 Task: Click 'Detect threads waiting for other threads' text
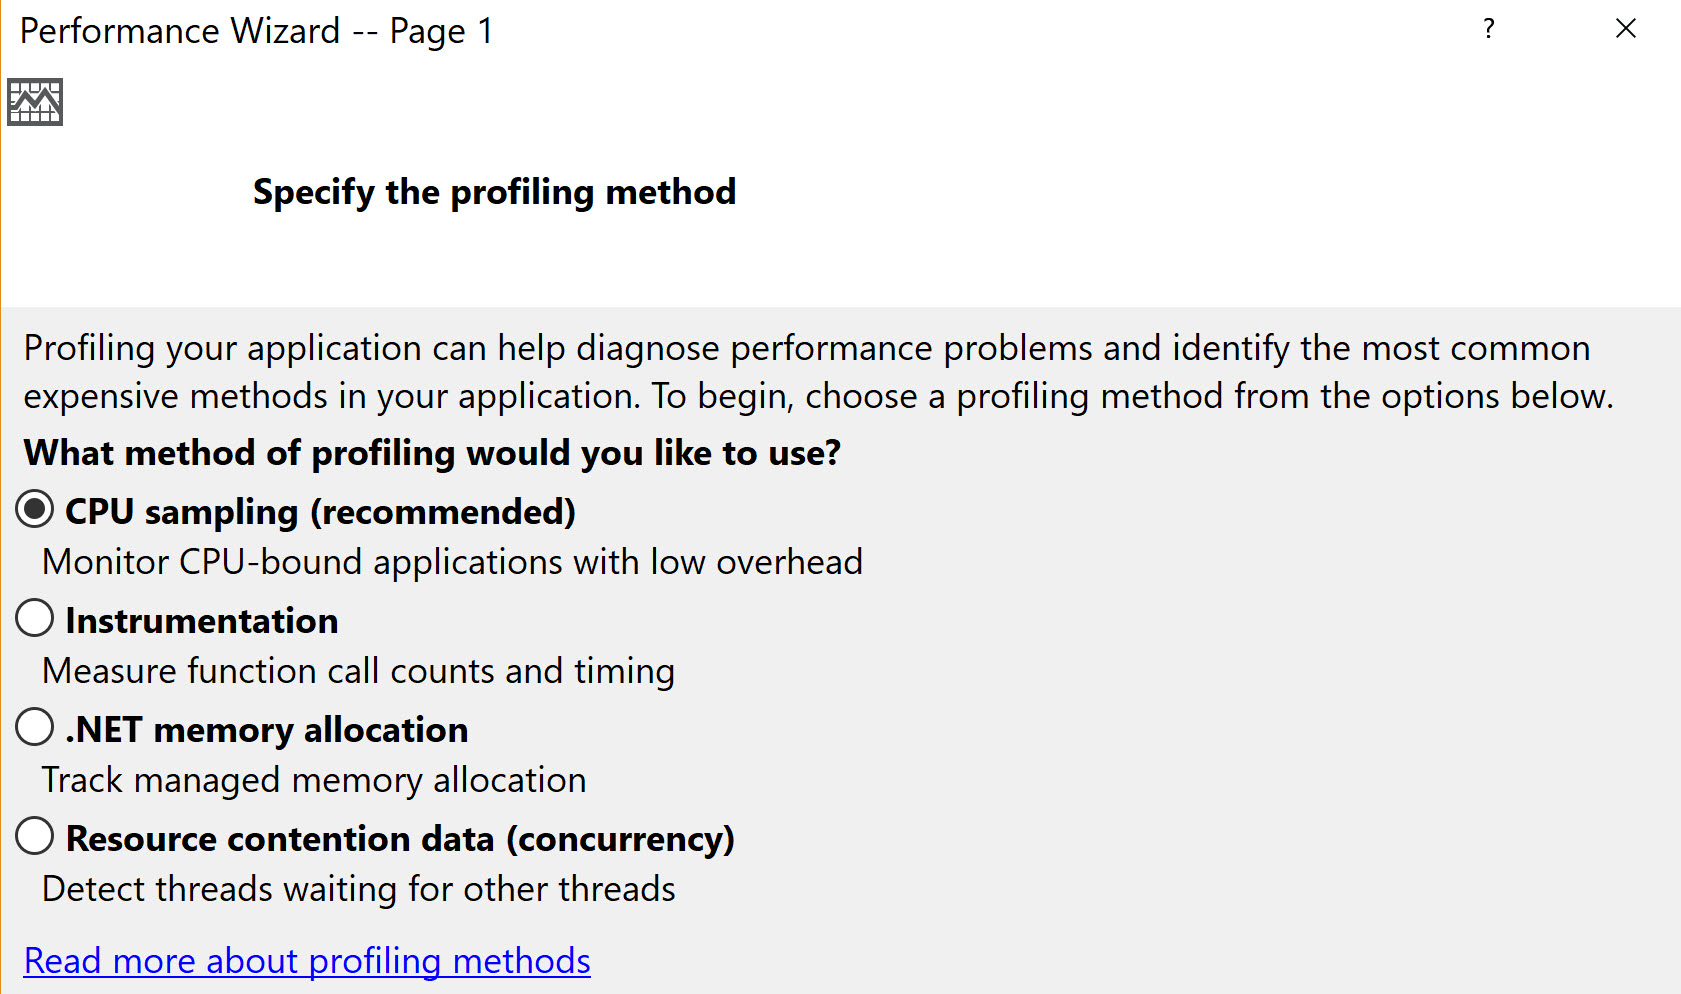point(358,889)
